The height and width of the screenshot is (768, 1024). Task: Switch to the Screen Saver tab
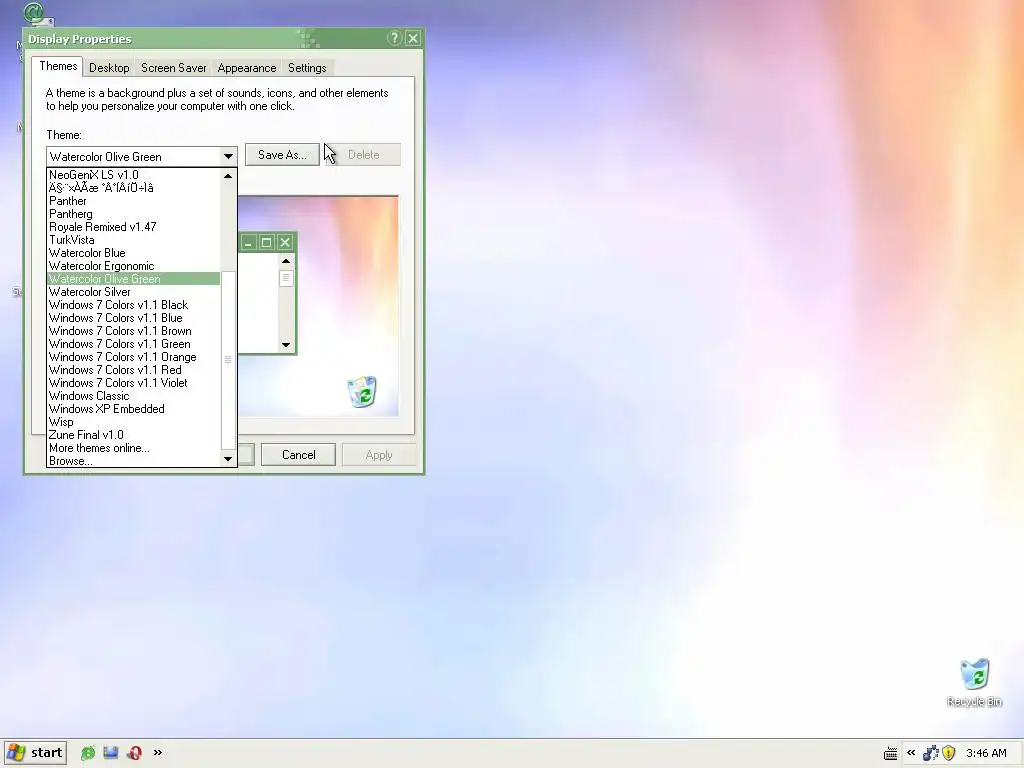(174, 68)
